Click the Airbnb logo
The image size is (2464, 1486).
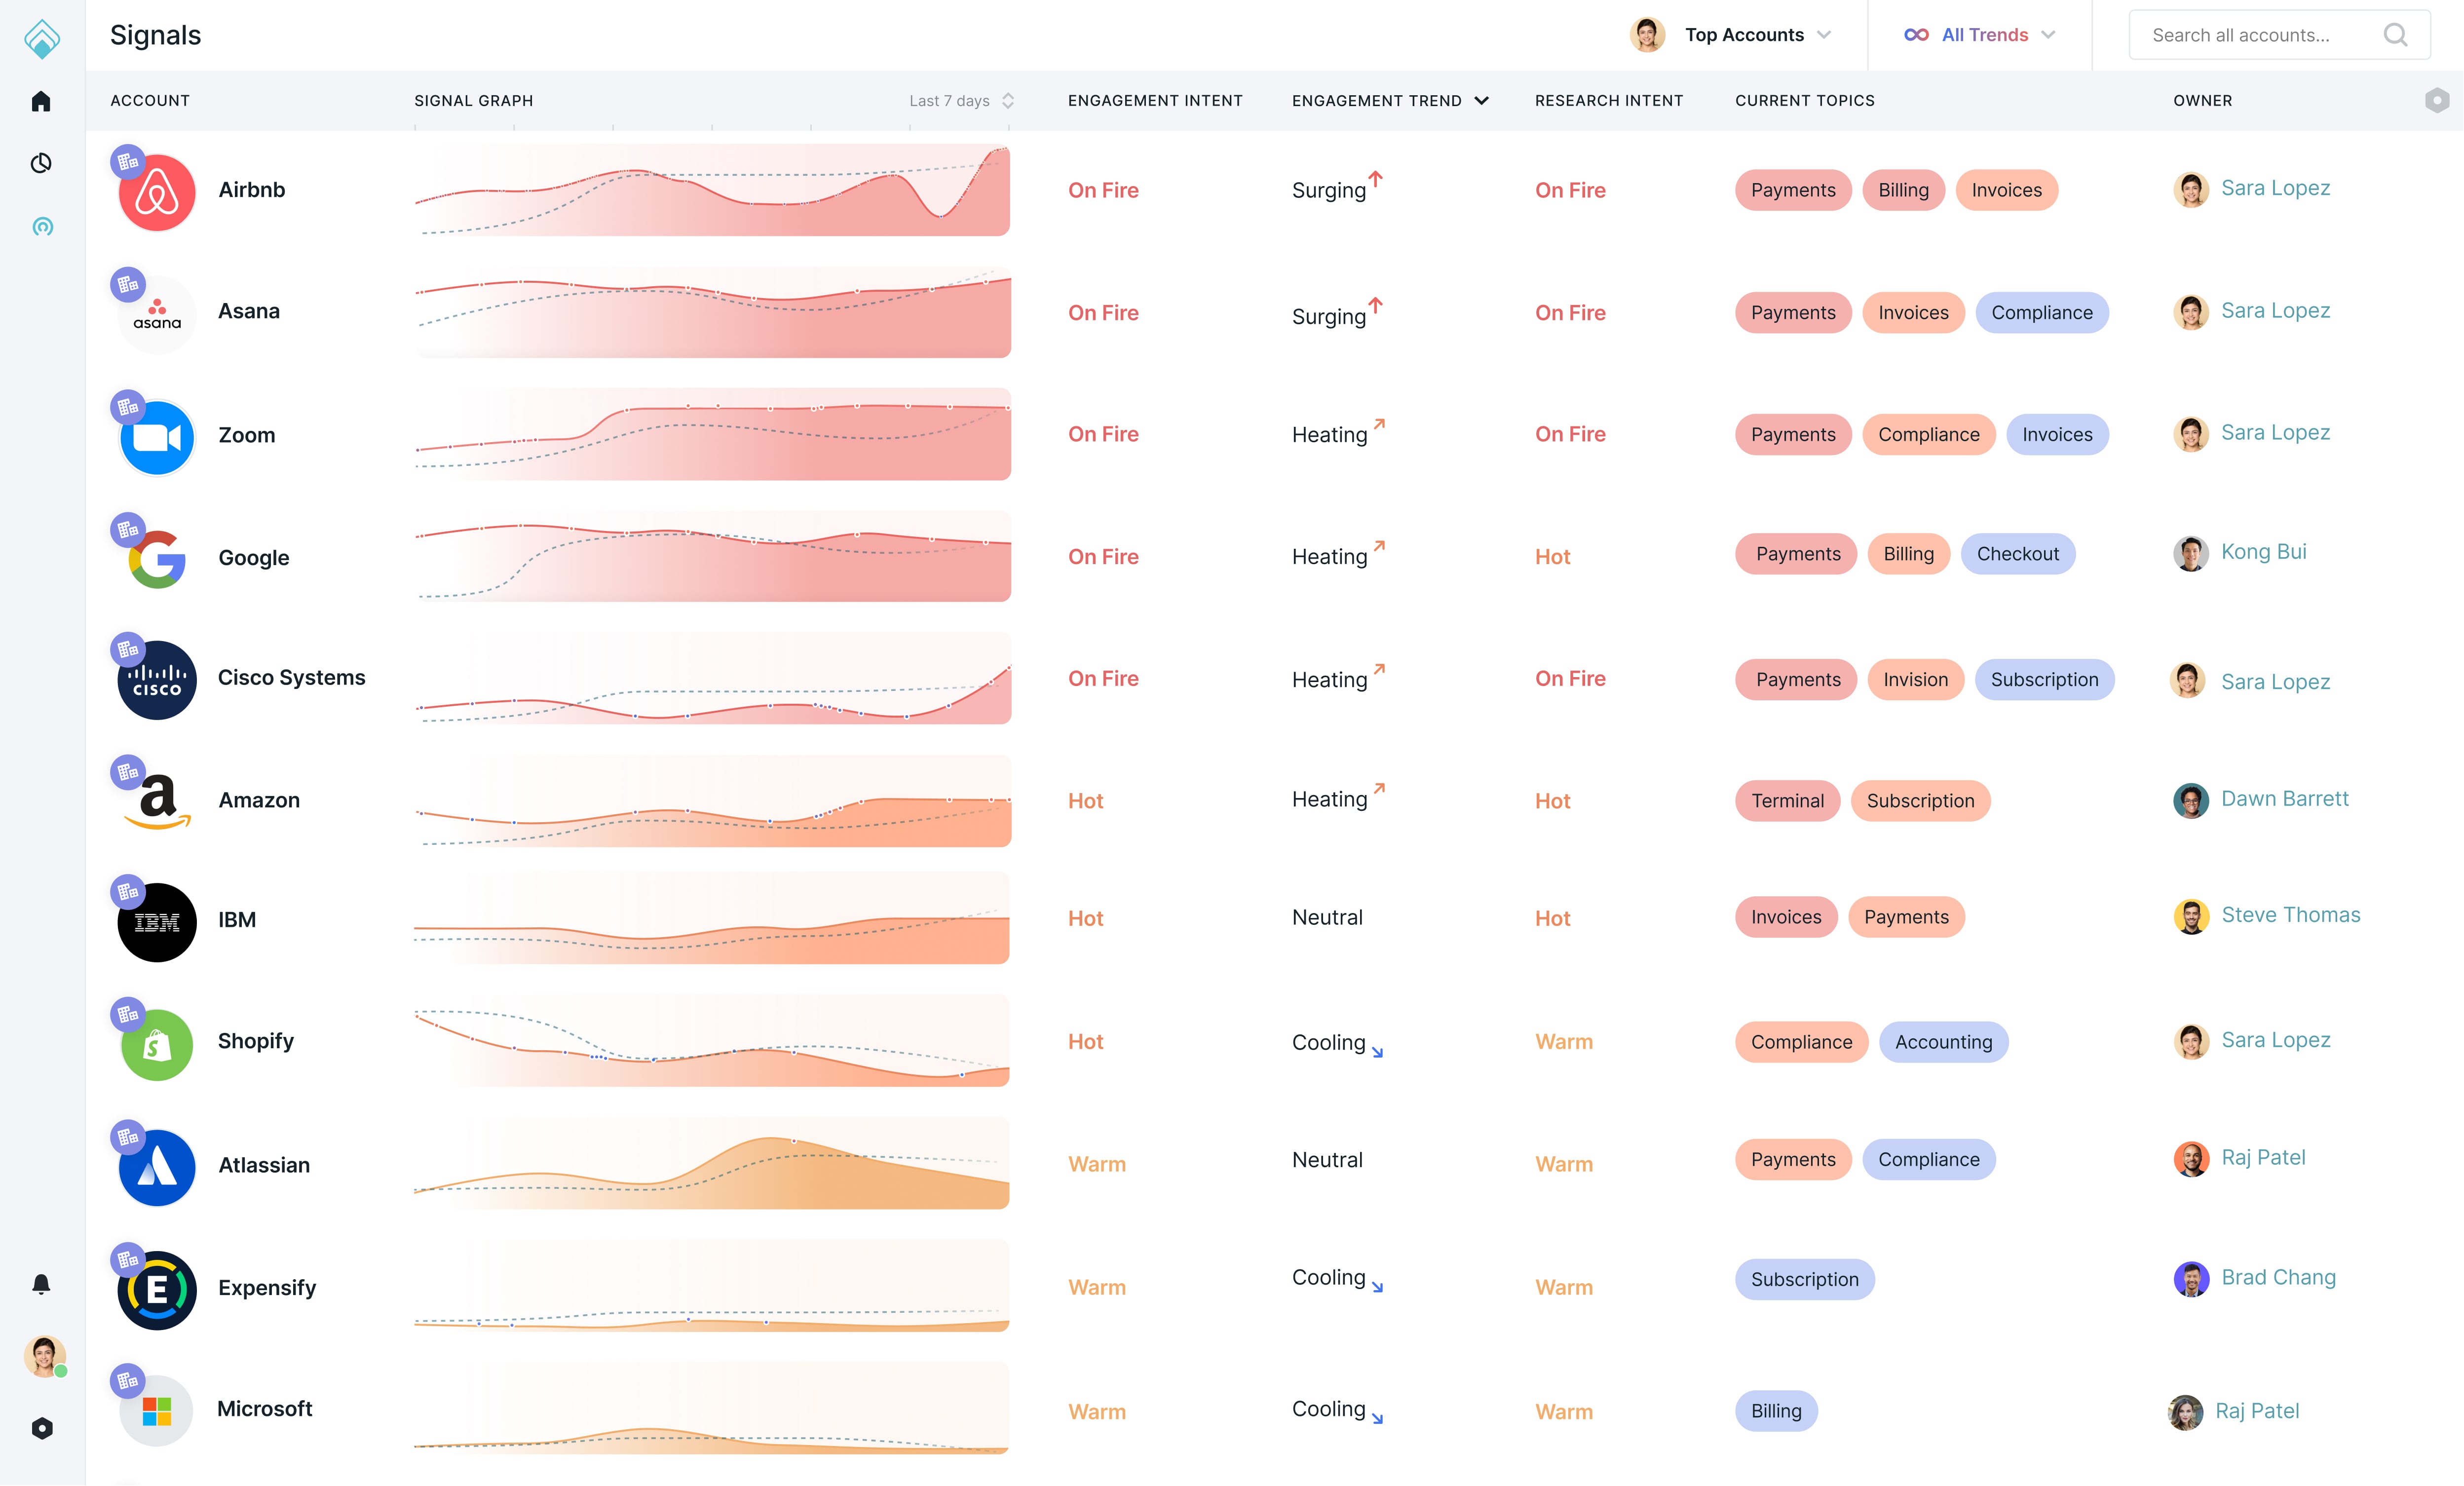point(157,192)
